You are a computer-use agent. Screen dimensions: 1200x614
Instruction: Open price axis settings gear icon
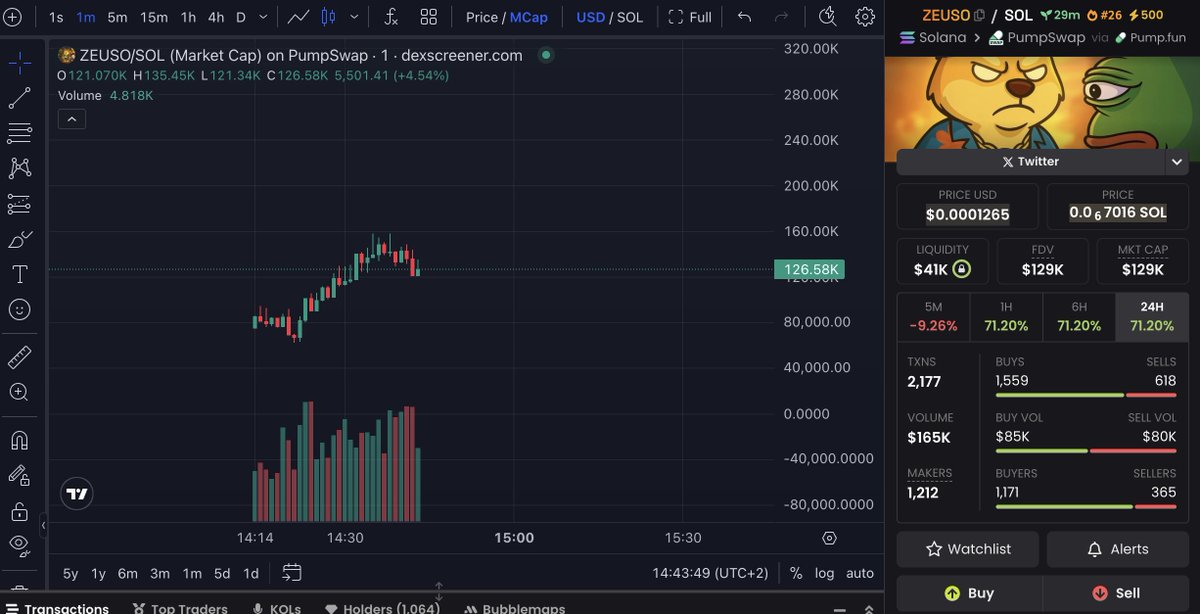click(x=829, y=538)
